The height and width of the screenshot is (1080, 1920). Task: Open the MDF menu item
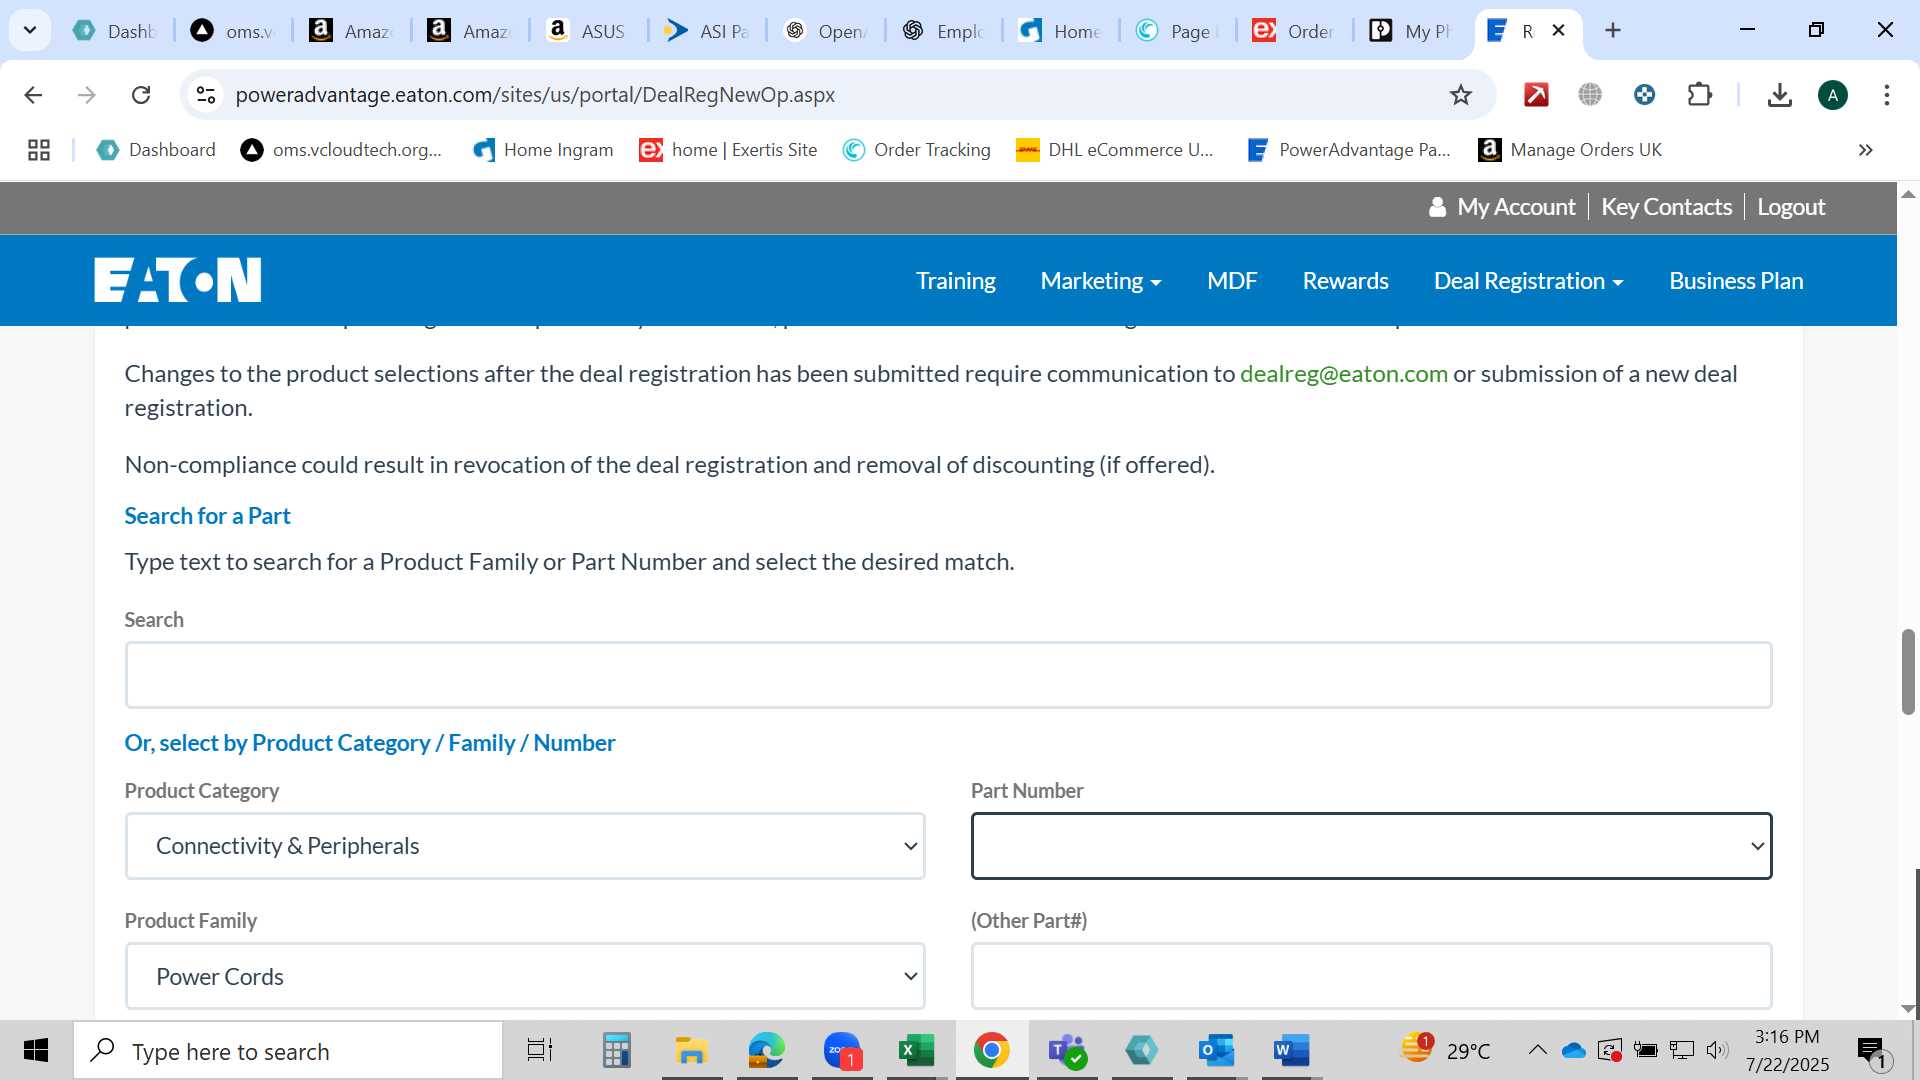[x=1232, y=281]
